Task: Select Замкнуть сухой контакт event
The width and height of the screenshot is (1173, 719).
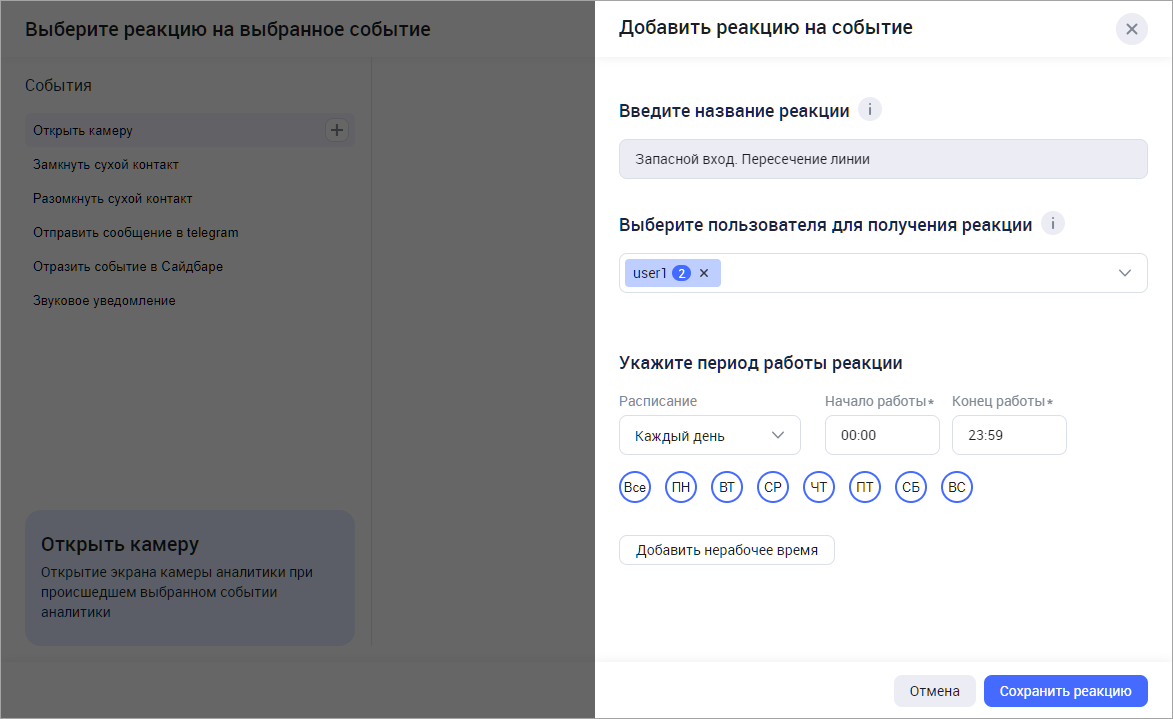Action: click(106, 164)
